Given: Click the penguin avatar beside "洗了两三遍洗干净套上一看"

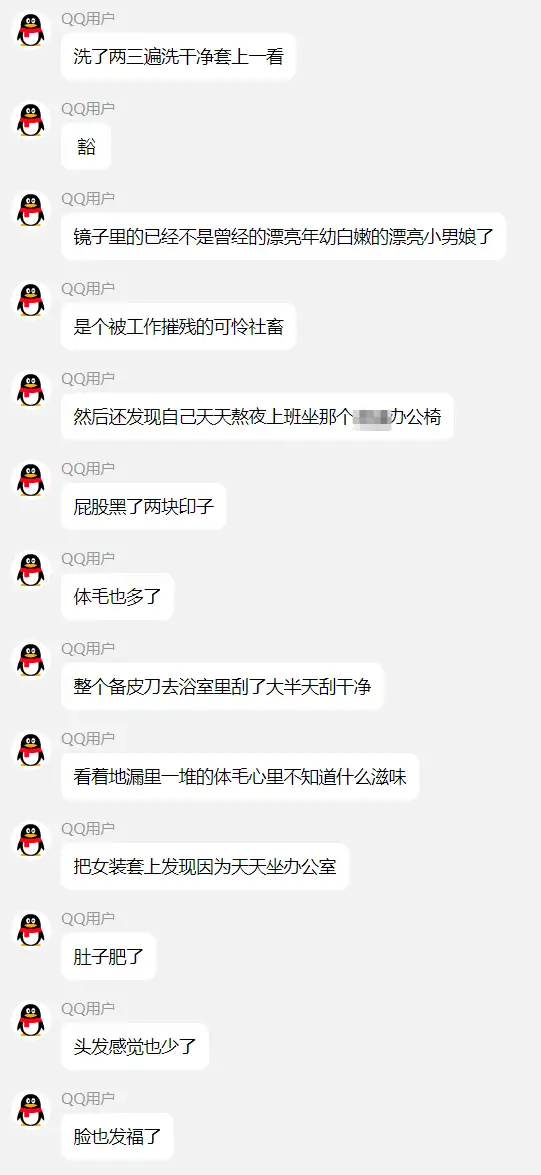Looking at the screenshot, I should pyautogui.click(x=31, y=30).
